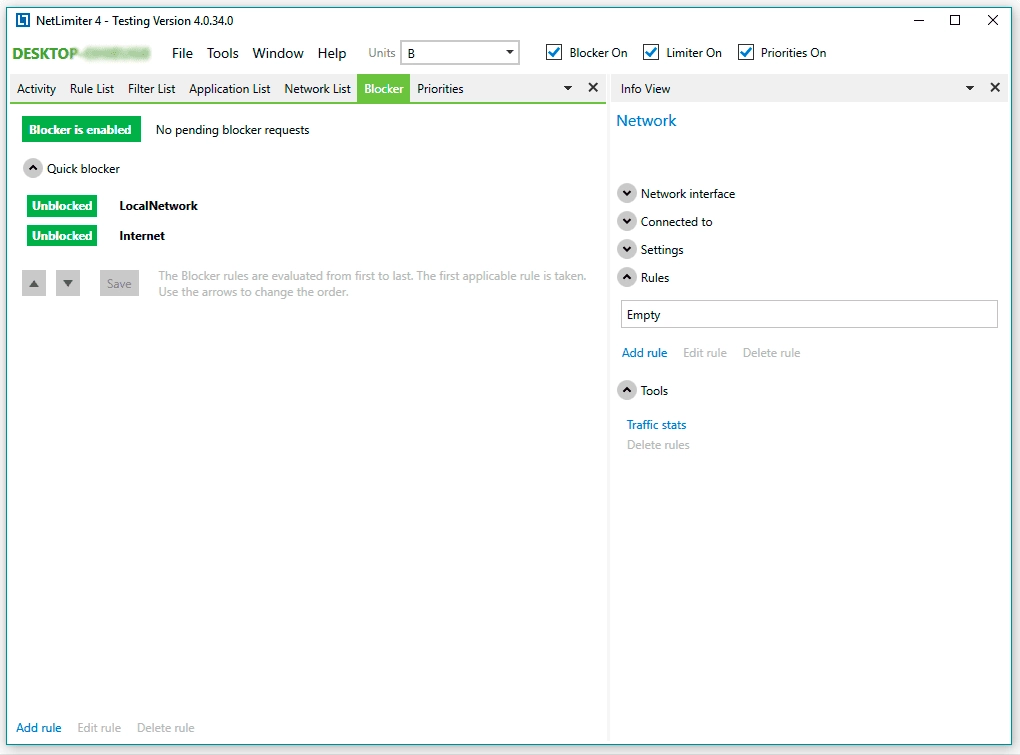
Task: Expand the Connected to section
Action: 626,221
